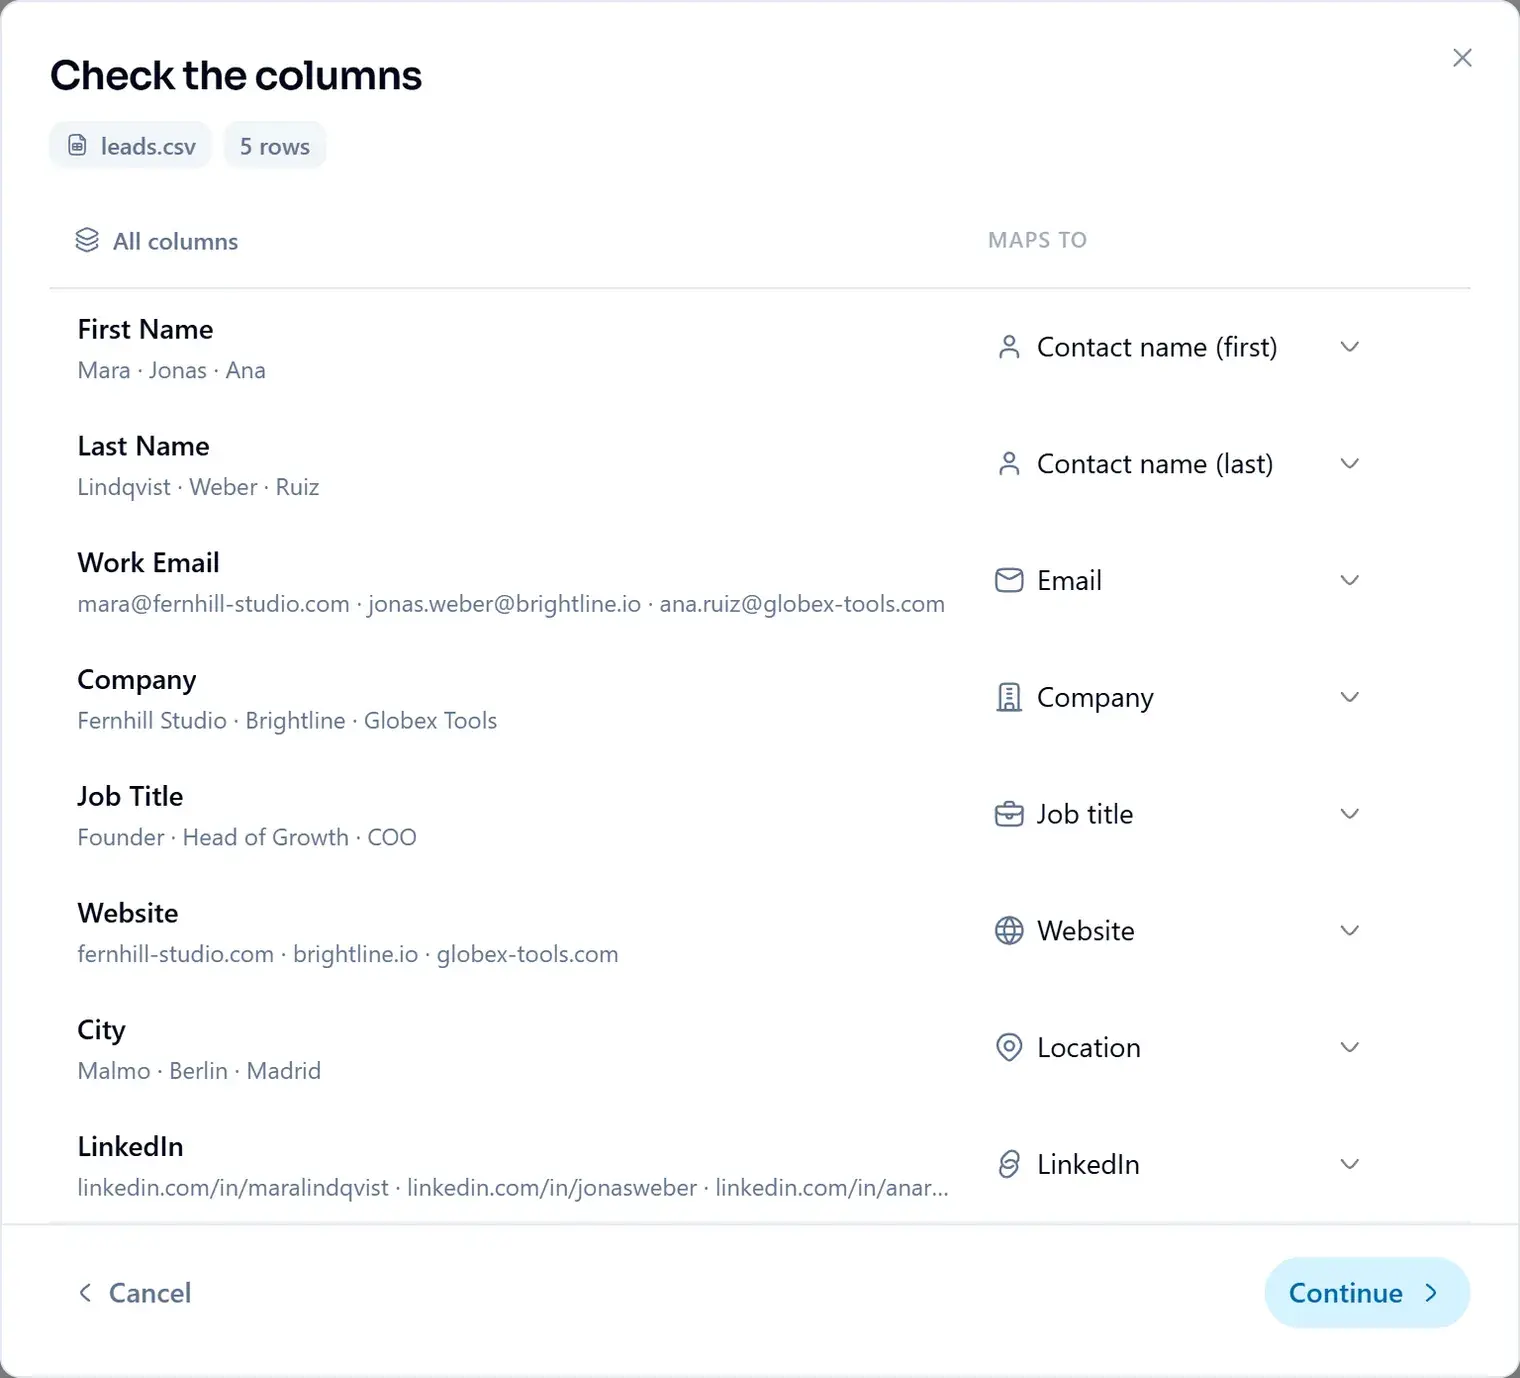
Task: Click the building icon in the Company mapping
Action: click(x=1009, y=697)
